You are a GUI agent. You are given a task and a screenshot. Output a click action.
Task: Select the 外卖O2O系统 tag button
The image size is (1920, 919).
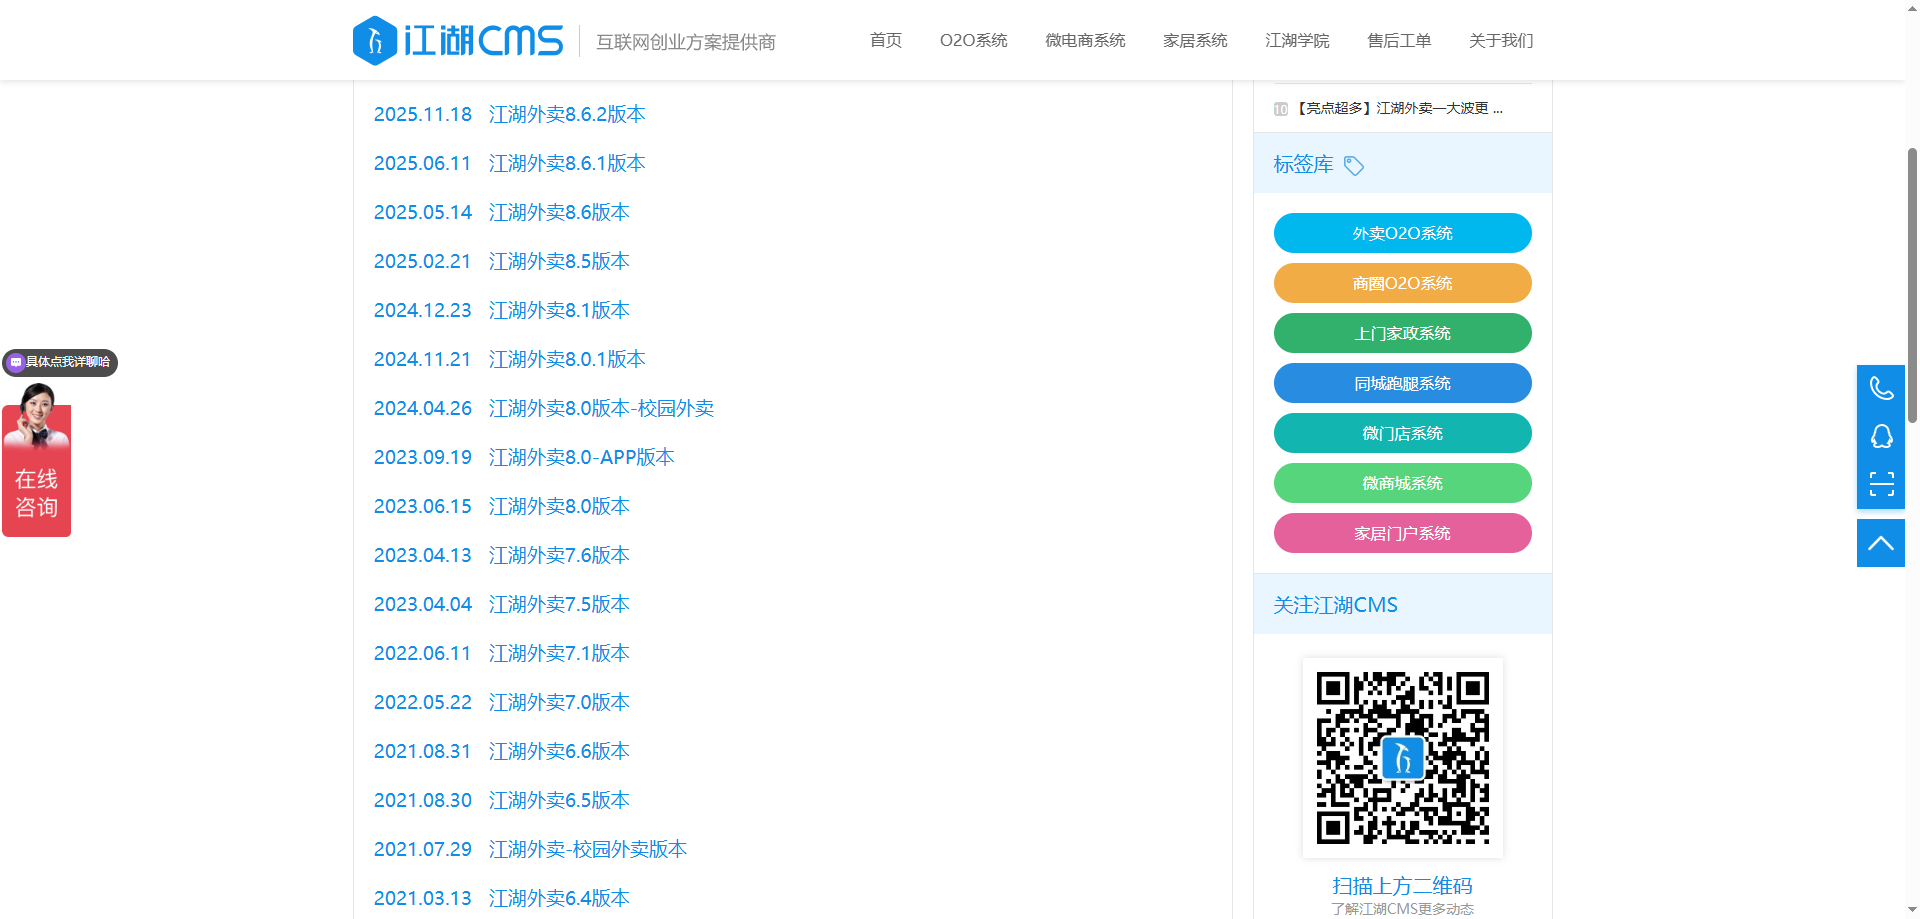[x=1402, y=233]
